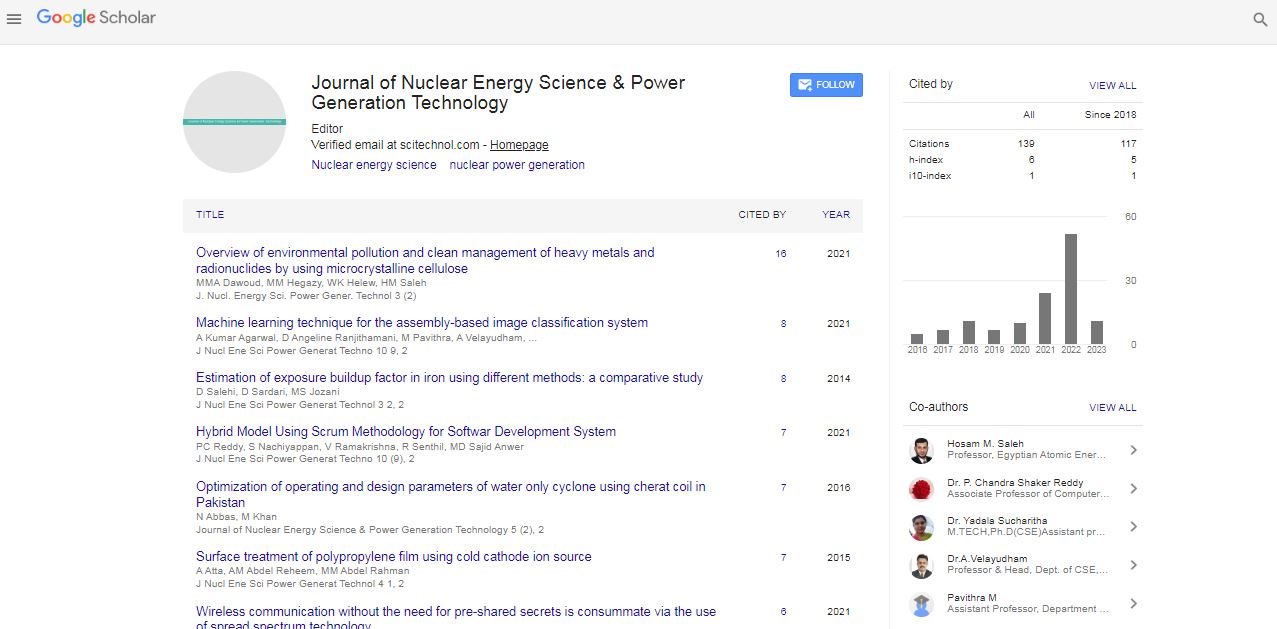Click Dr. P. Chandra Shaker Reddy's avatar
1277x629 pixels.
921,489
